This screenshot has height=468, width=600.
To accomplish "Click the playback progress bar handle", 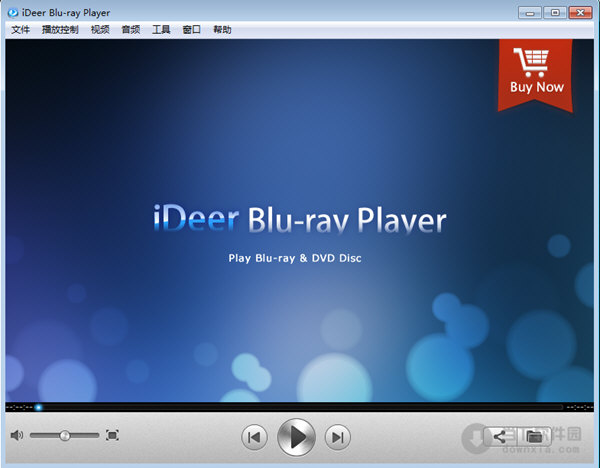I will (x=38, y=407).
